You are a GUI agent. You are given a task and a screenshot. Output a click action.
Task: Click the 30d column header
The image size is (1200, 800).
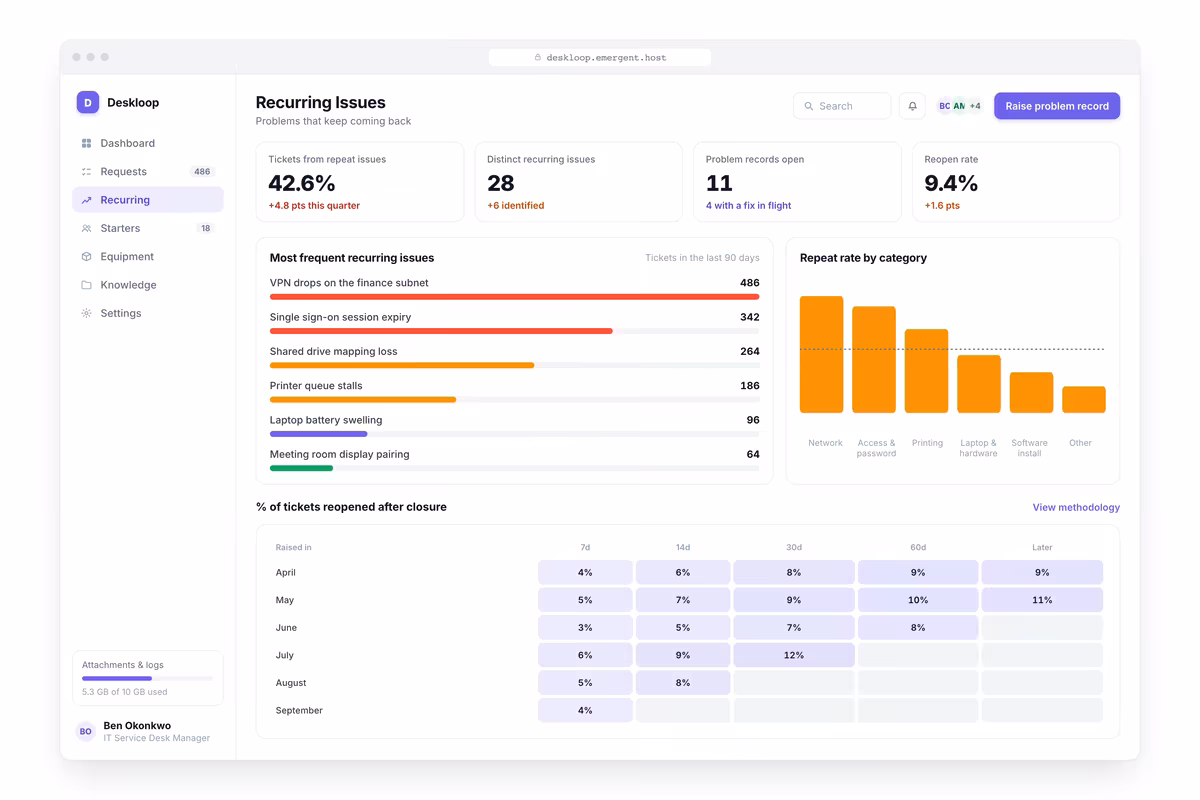point(794,548)
